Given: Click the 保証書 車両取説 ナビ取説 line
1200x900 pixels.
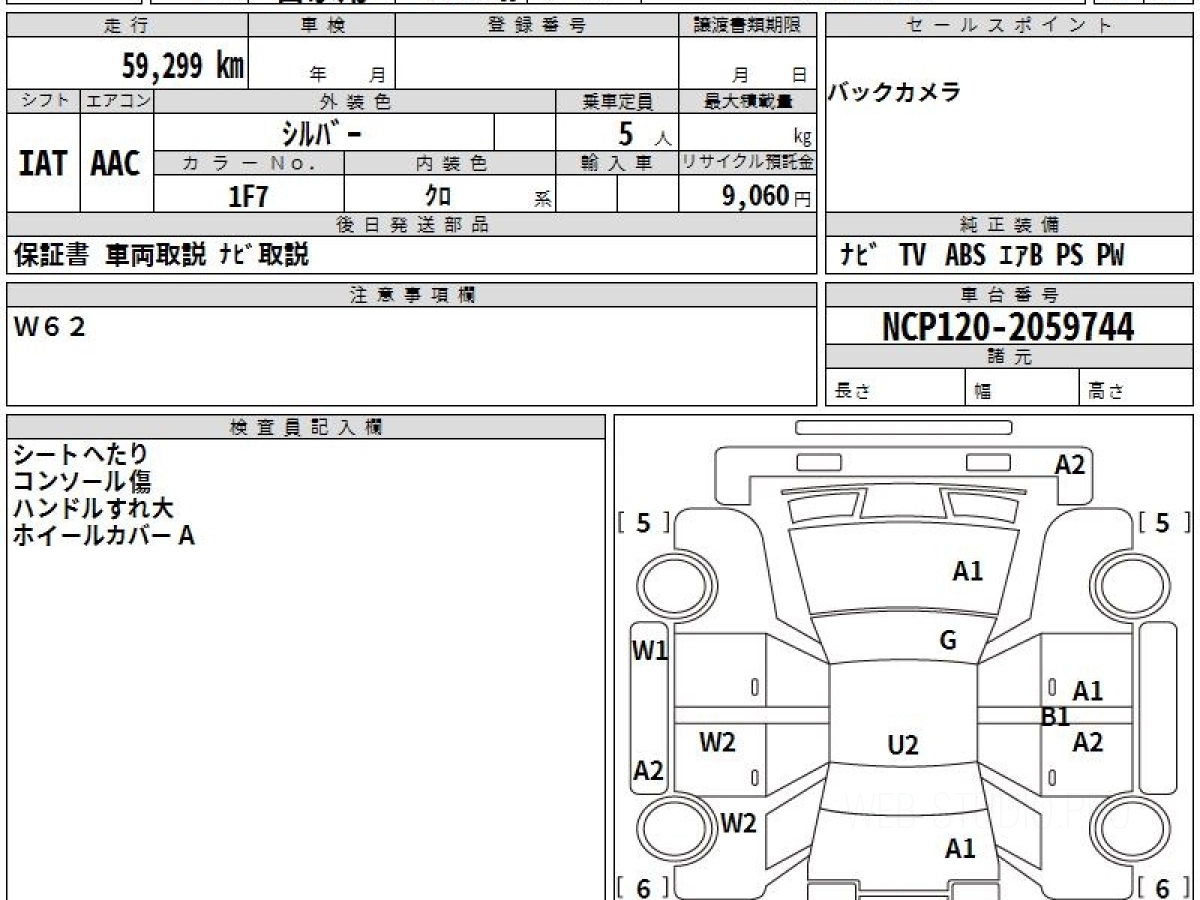Looking at the screenshot, I should click(161, 255).
